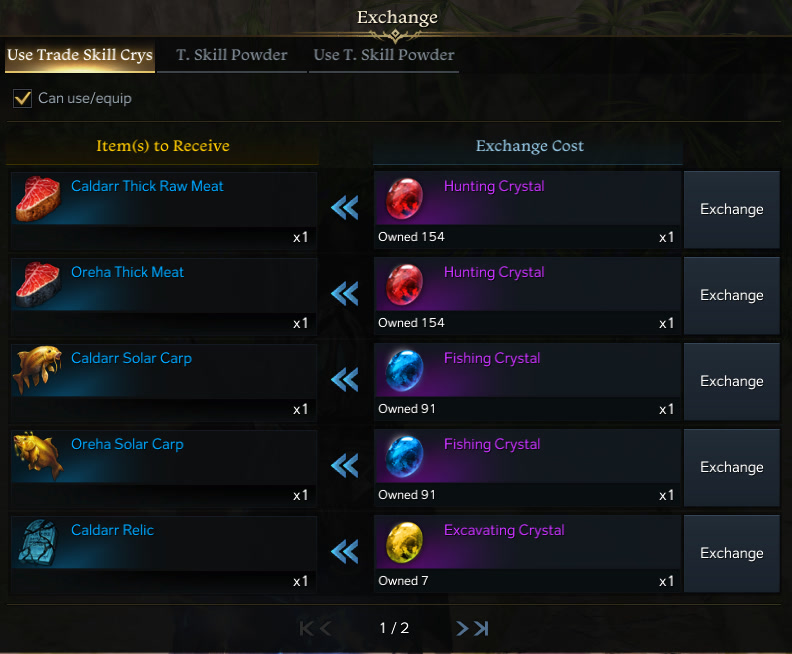Click the yellow Excavating Crystal icon
This screenshot has height=654, width=792.
click(x=404, y=542)
